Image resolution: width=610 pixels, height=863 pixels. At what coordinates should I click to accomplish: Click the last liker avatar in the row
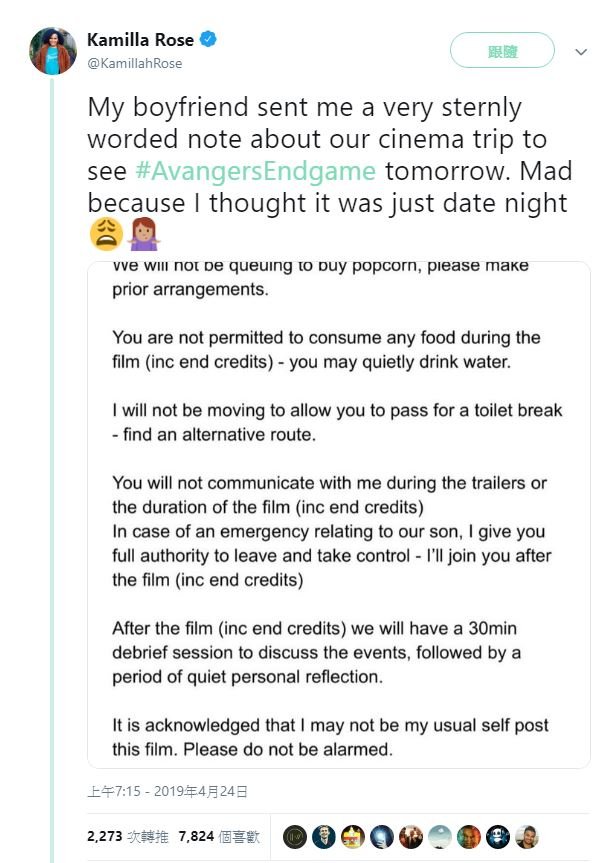(x=528, y=836)
